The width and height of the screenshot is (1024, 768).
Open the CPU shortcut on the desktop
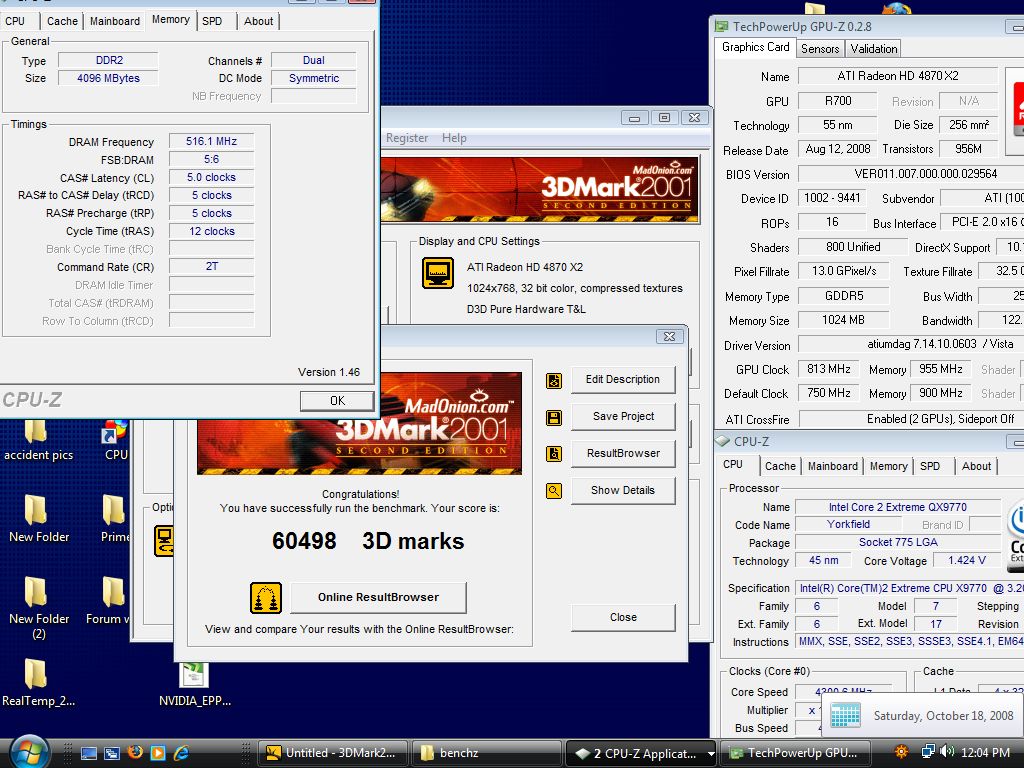(116, 441)
